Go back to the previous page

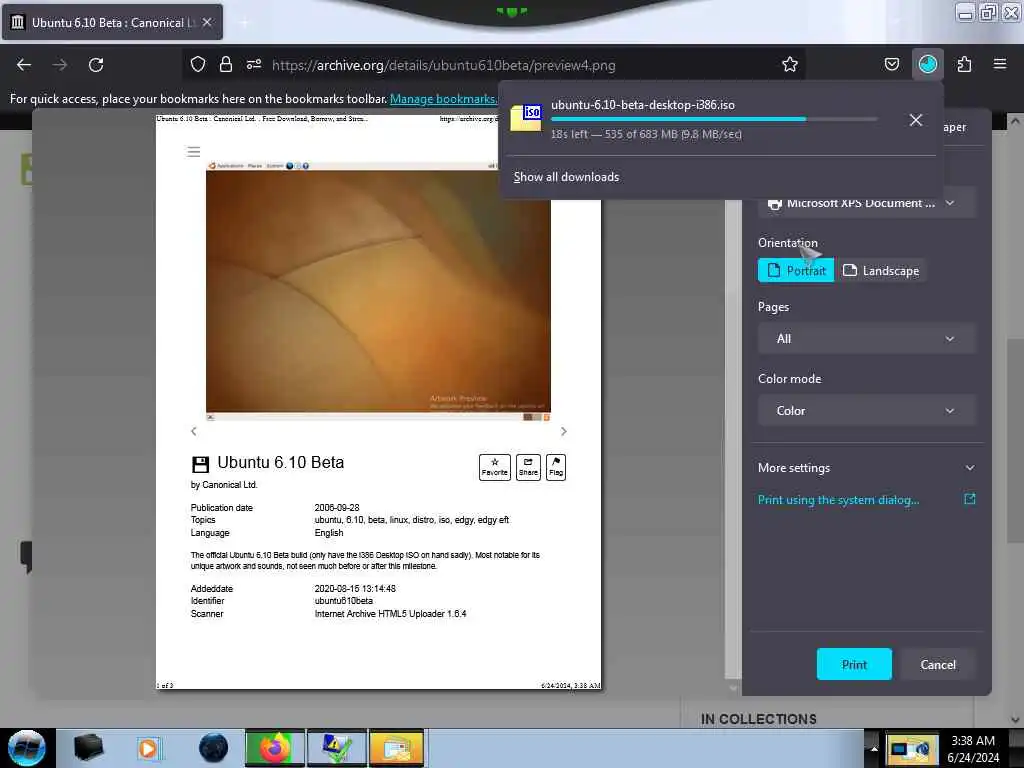pos(24,65)
